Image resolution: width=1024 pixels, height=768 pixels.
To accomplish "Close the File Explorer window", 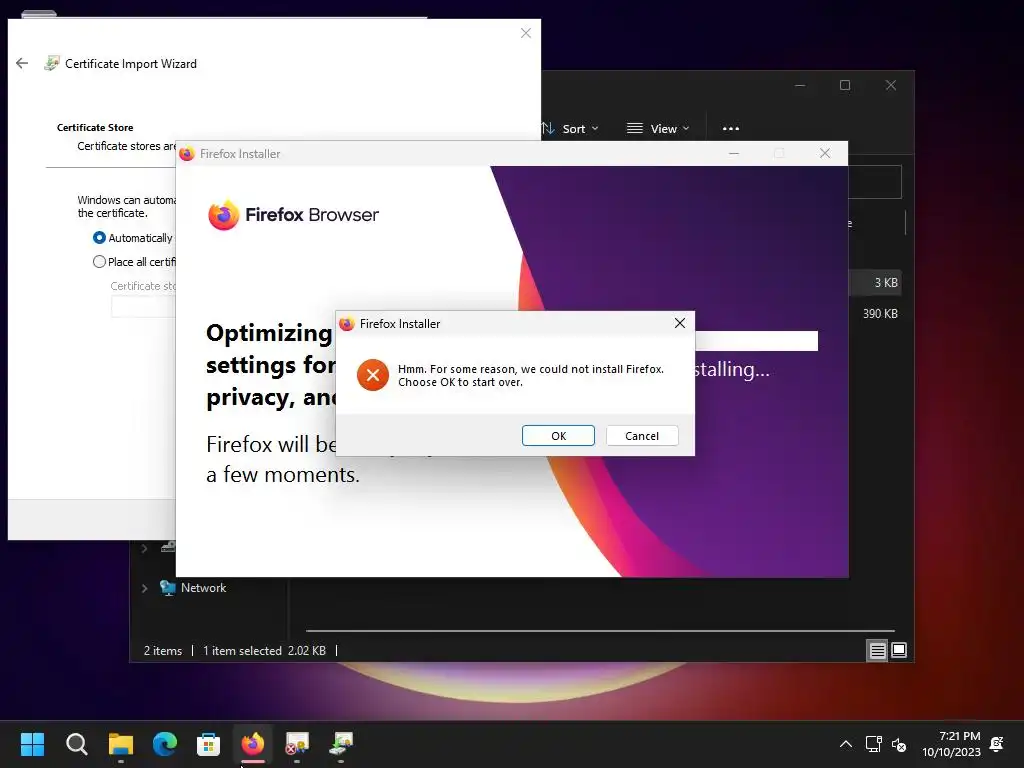I will 891,86.
